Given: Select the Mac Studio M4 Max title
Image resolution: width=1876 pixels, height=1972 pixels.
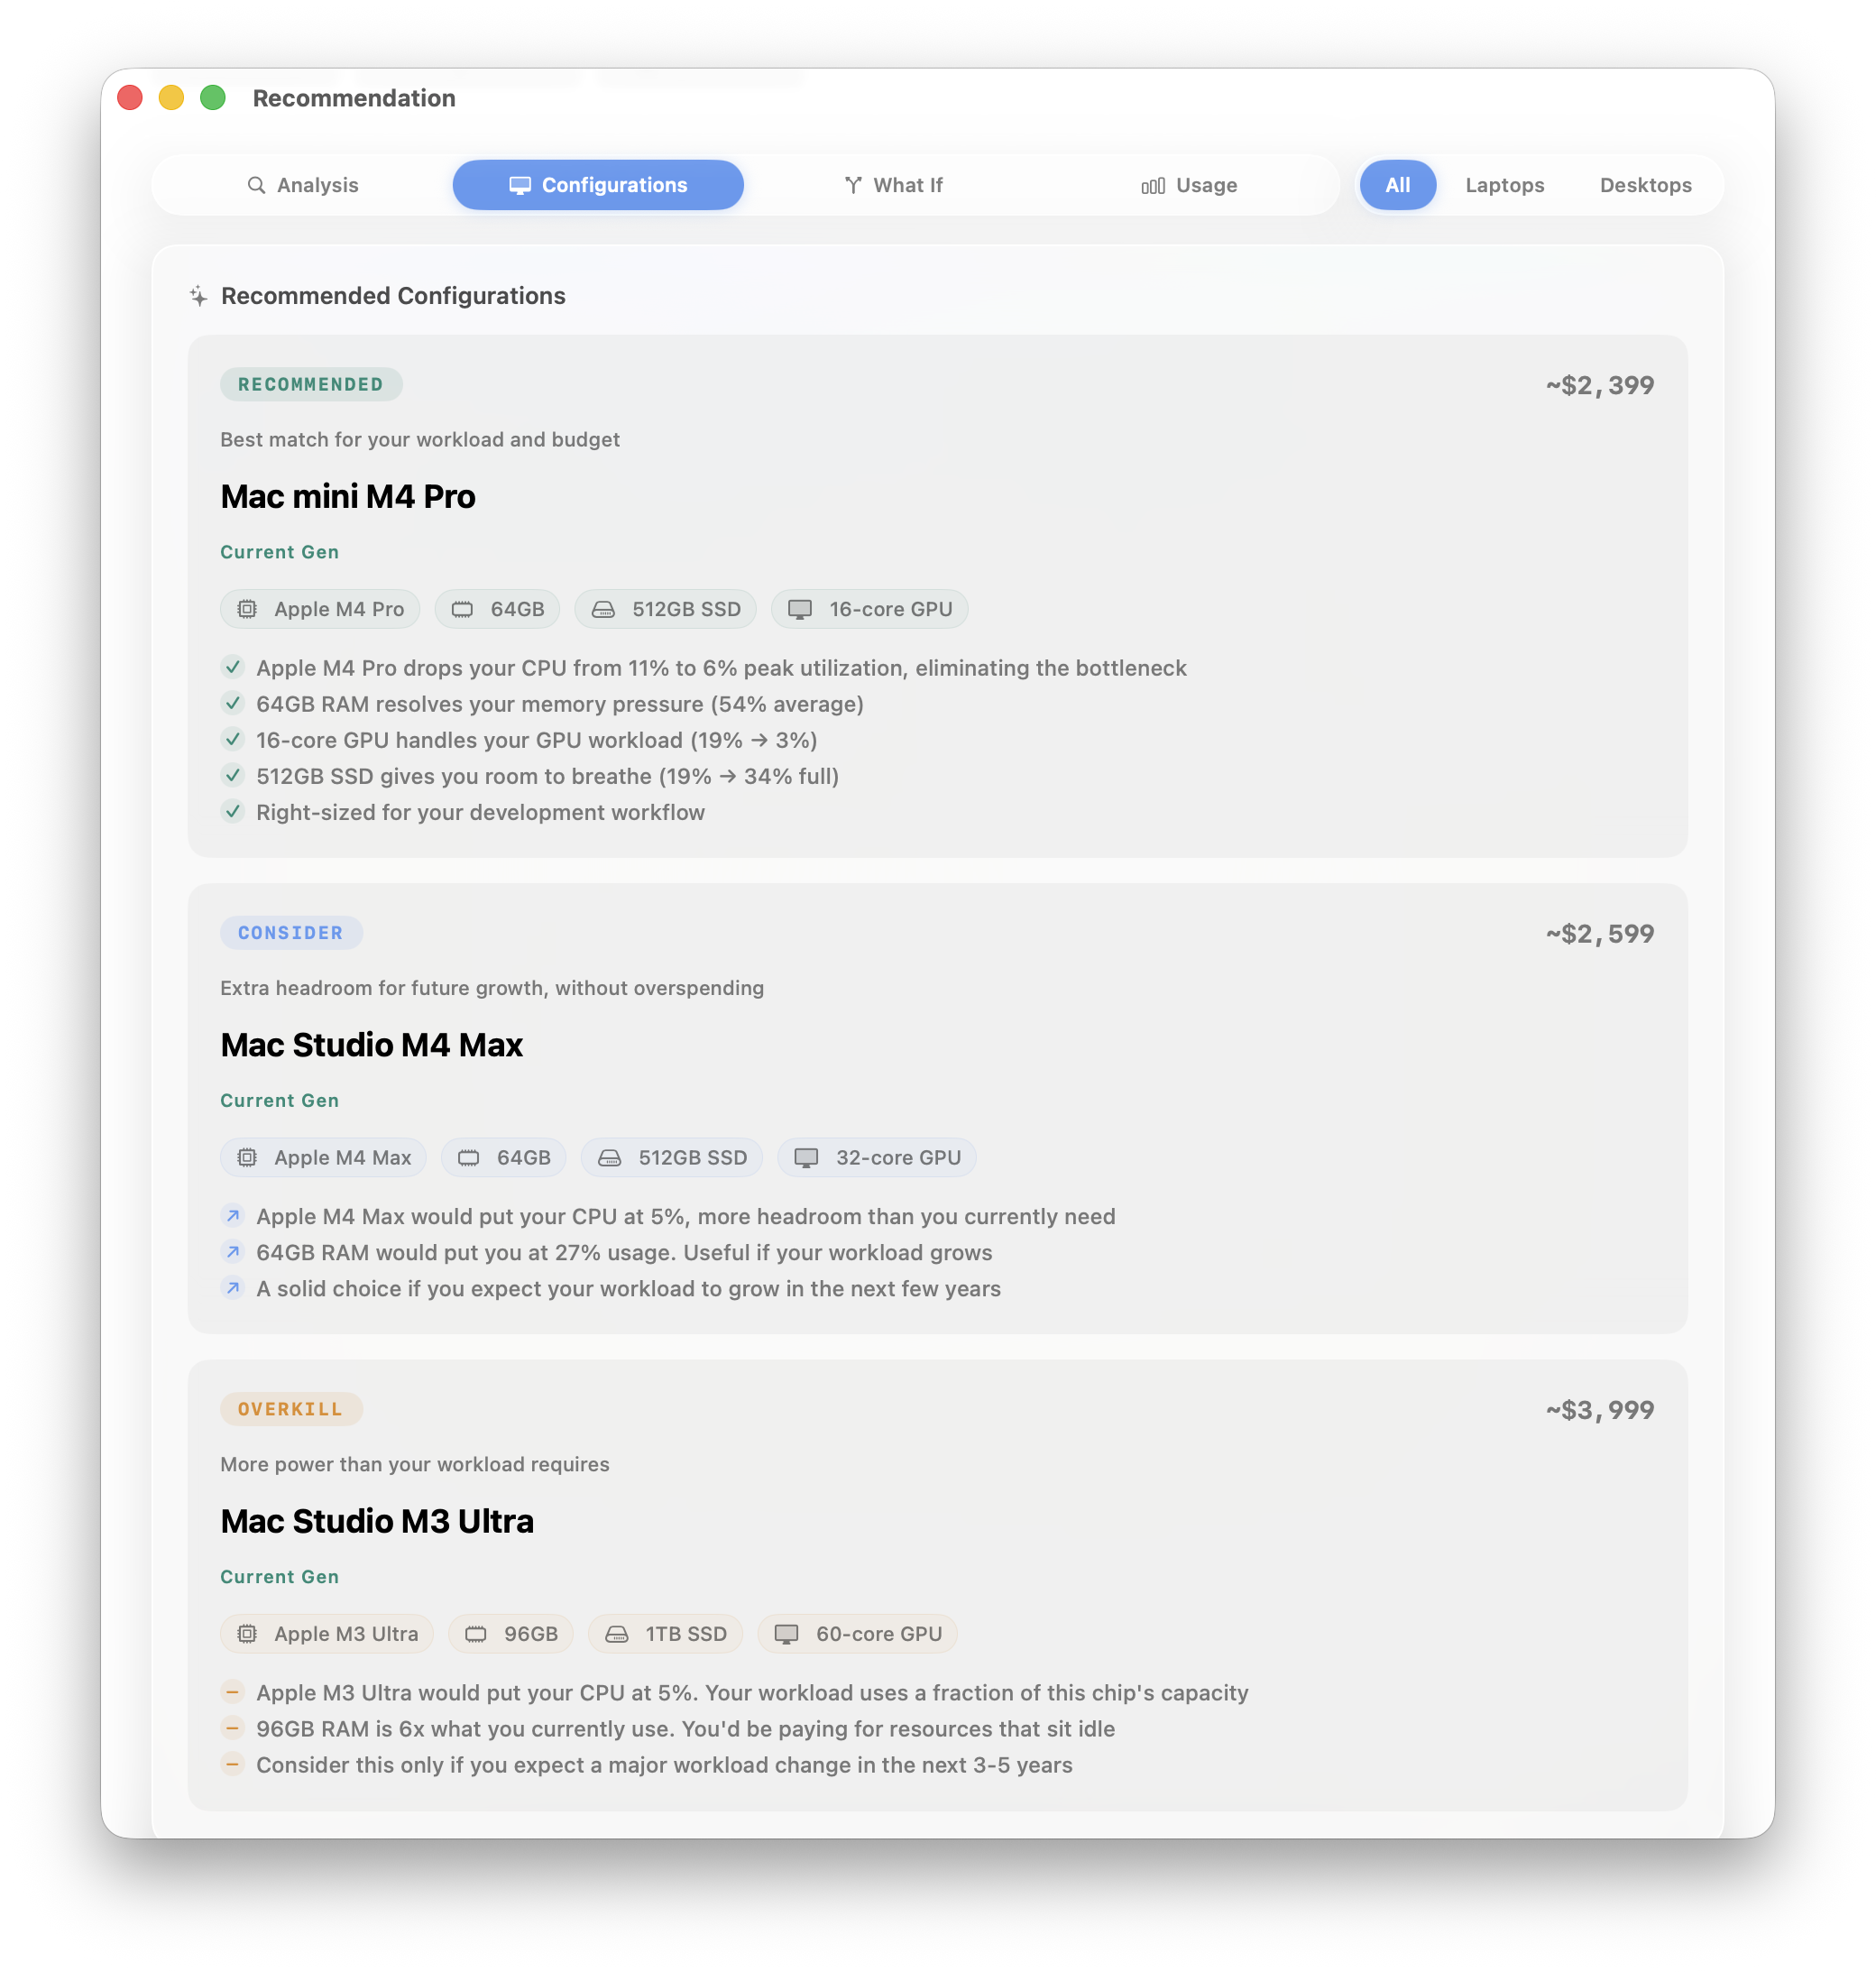Looking at the screenshot, I should coord(371,1046).
